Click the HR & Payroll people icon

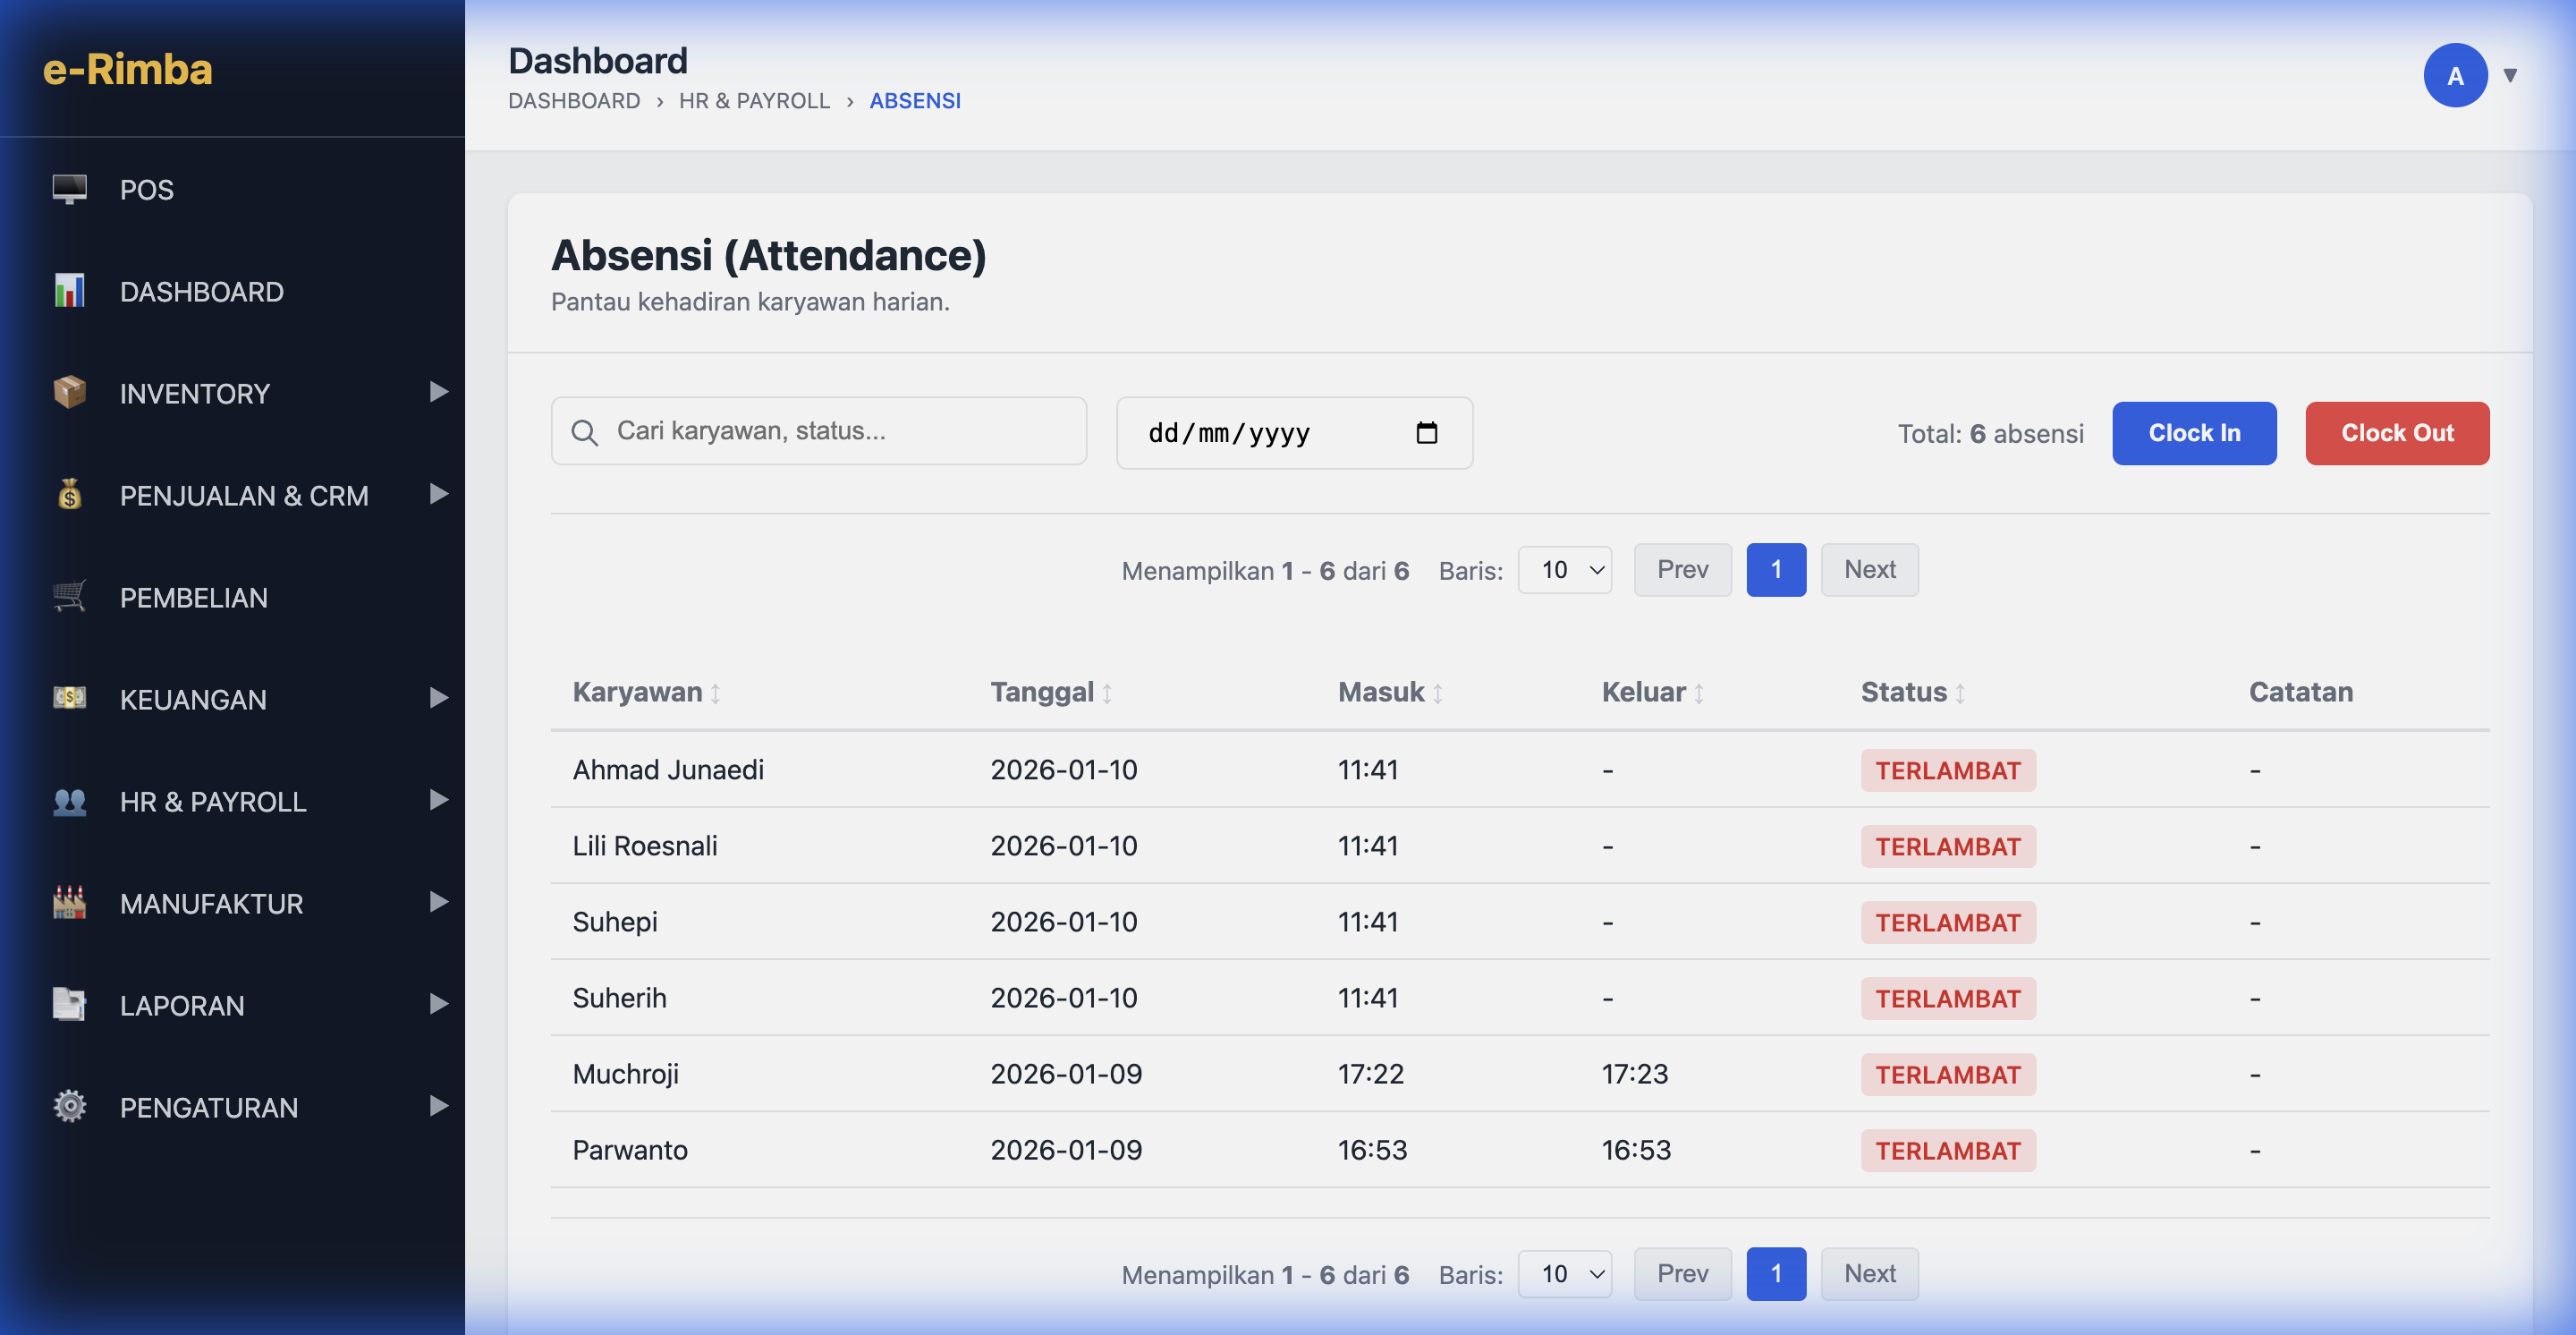pyautogui.click(x=68, y=800)
